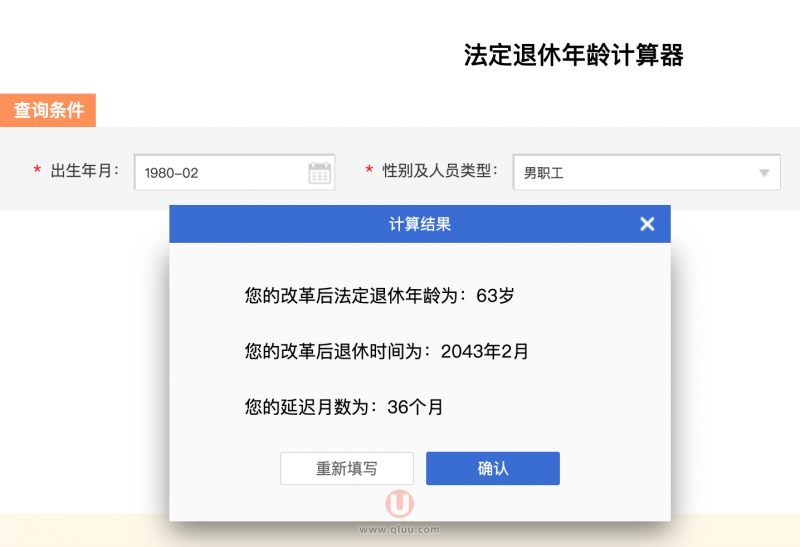Click the retirement time result line showing 2043年2月
Screen dimensions: 800x547
(387, 351)
